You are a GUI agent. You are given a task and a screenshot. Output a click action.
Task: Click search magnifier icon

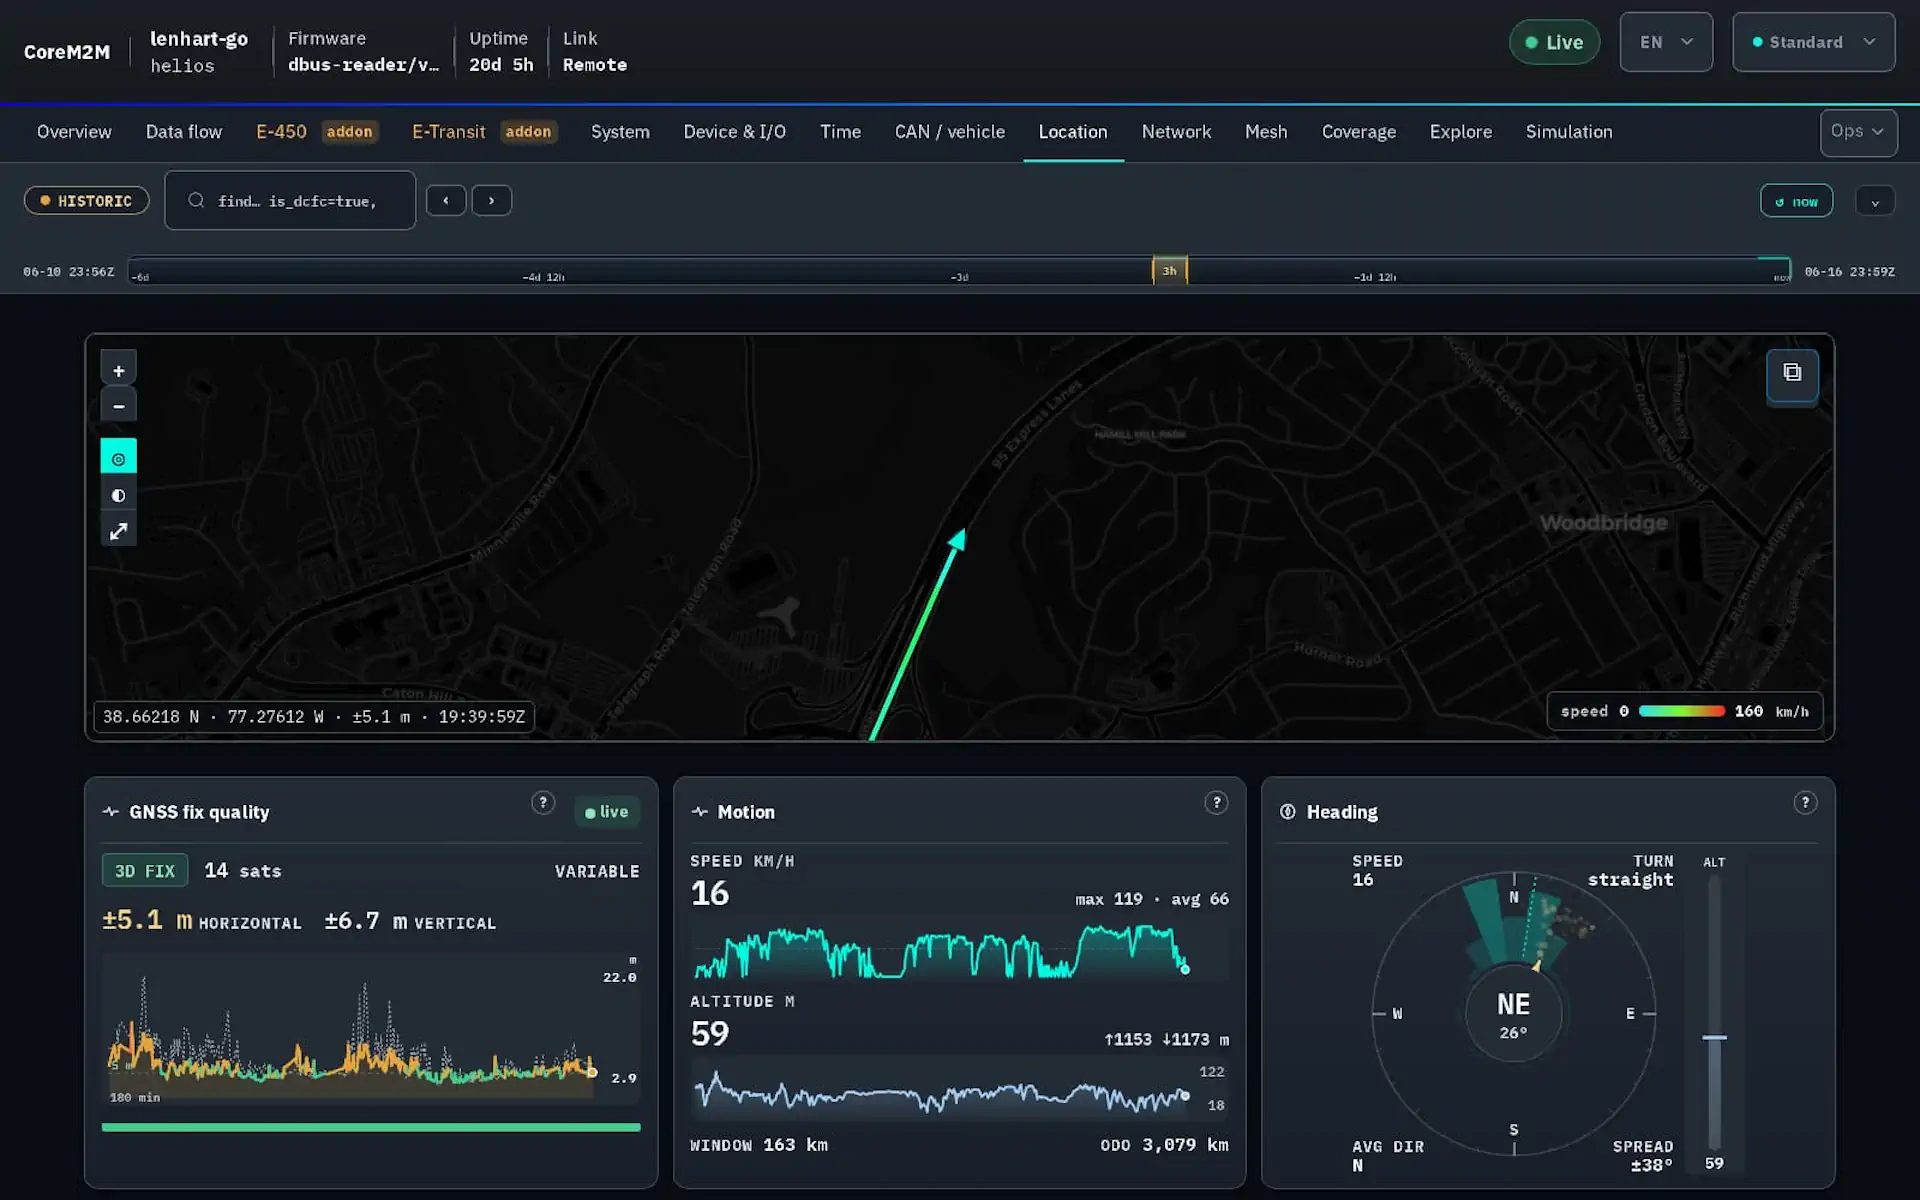(x=196, y=200)
